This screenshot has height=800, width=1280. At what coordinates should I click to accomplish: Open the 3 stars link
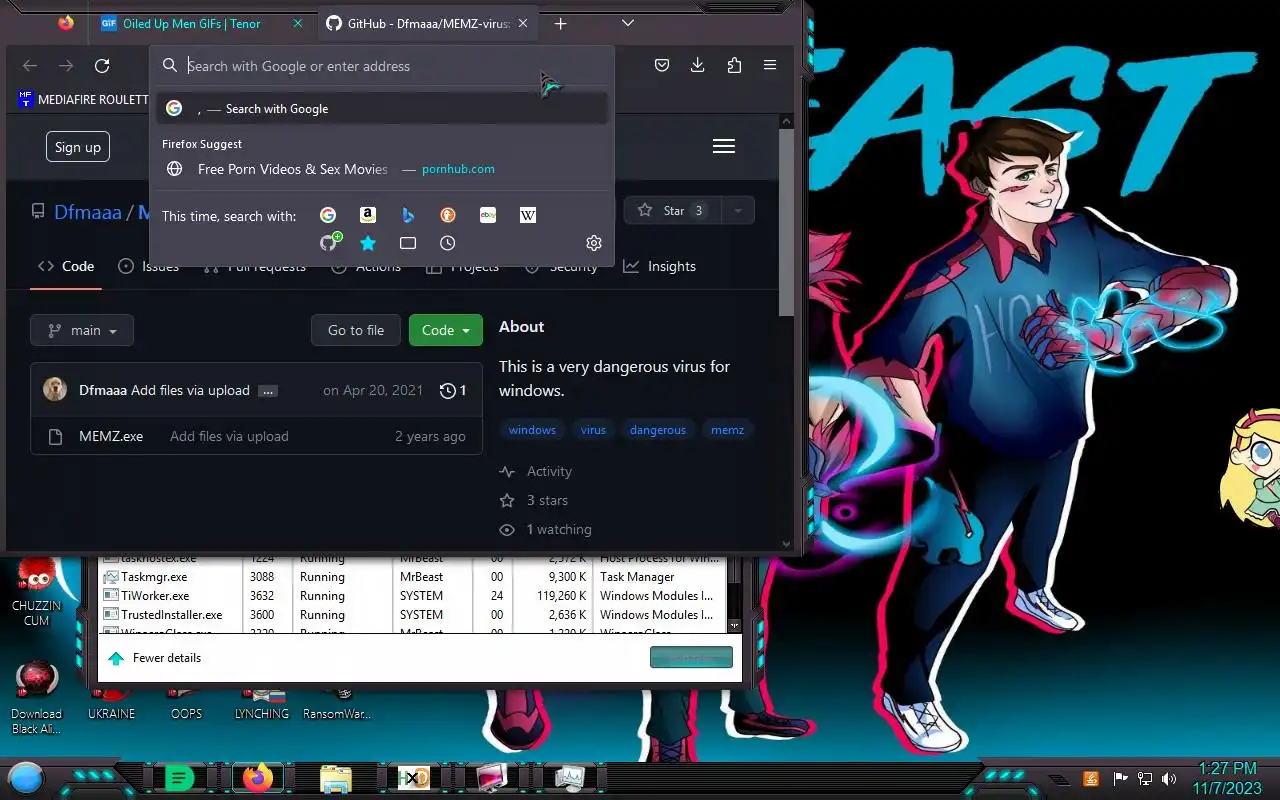tap(534, 500)
